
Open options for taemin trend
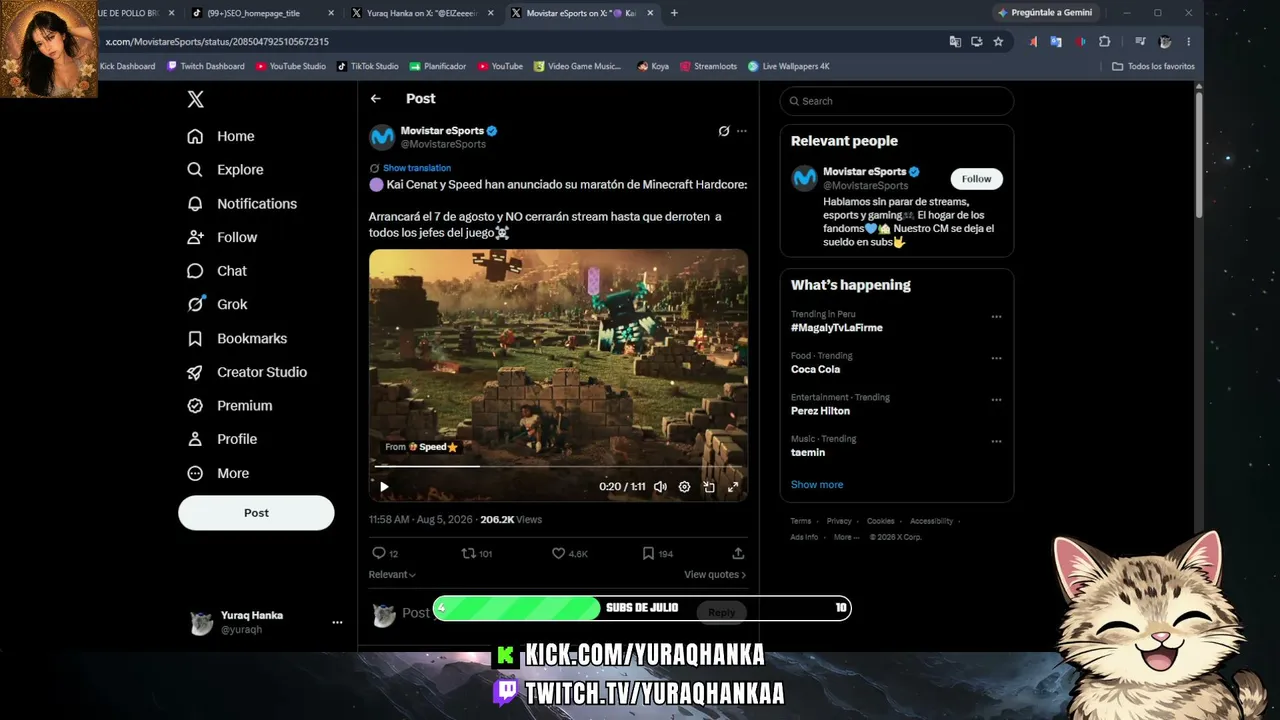coord(996,441)
